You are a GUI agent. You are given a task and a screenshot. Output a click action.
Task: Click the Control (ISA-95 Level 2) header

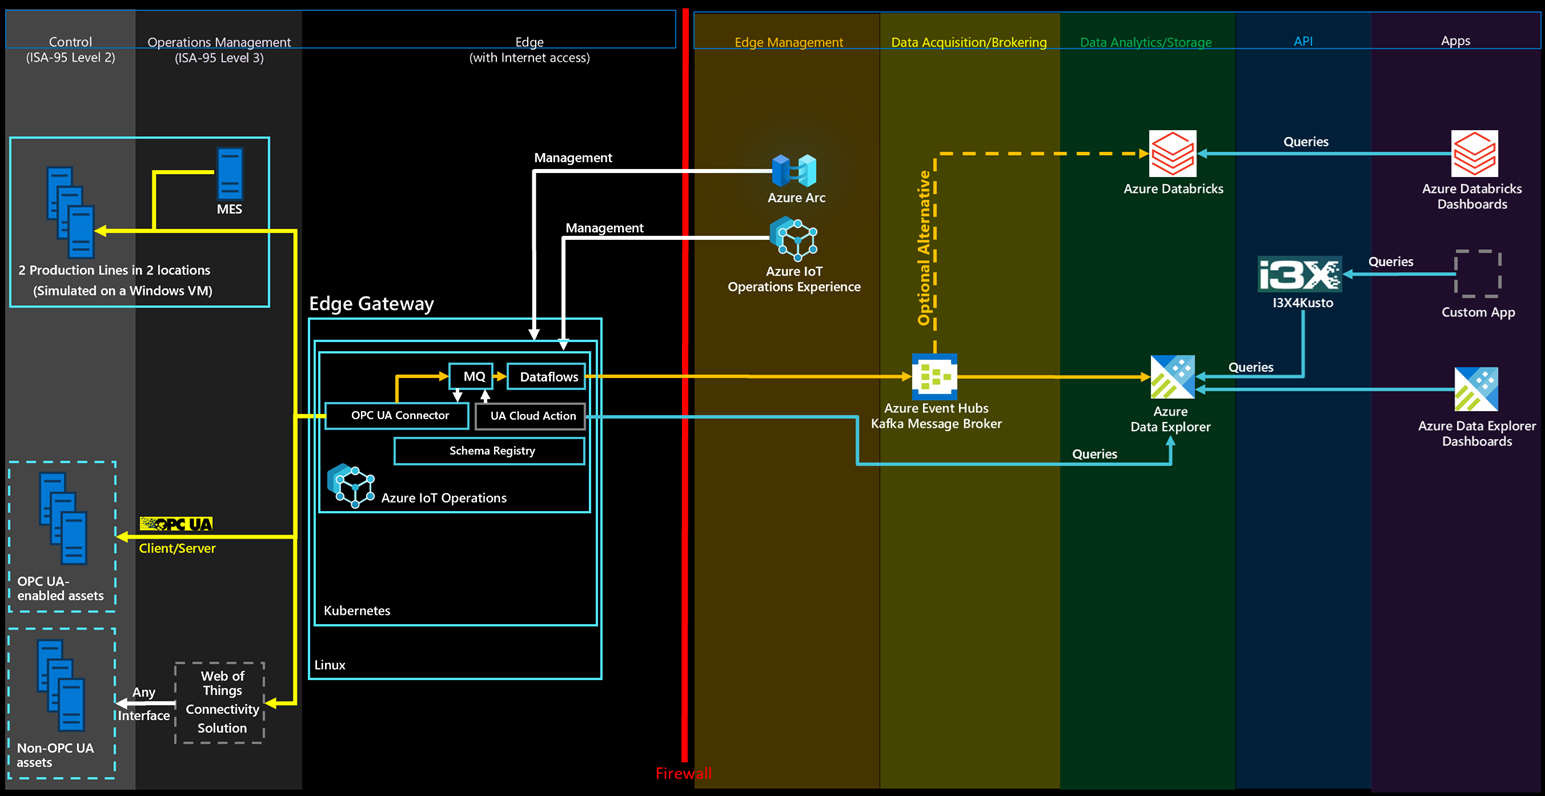(x=70, y=50)
